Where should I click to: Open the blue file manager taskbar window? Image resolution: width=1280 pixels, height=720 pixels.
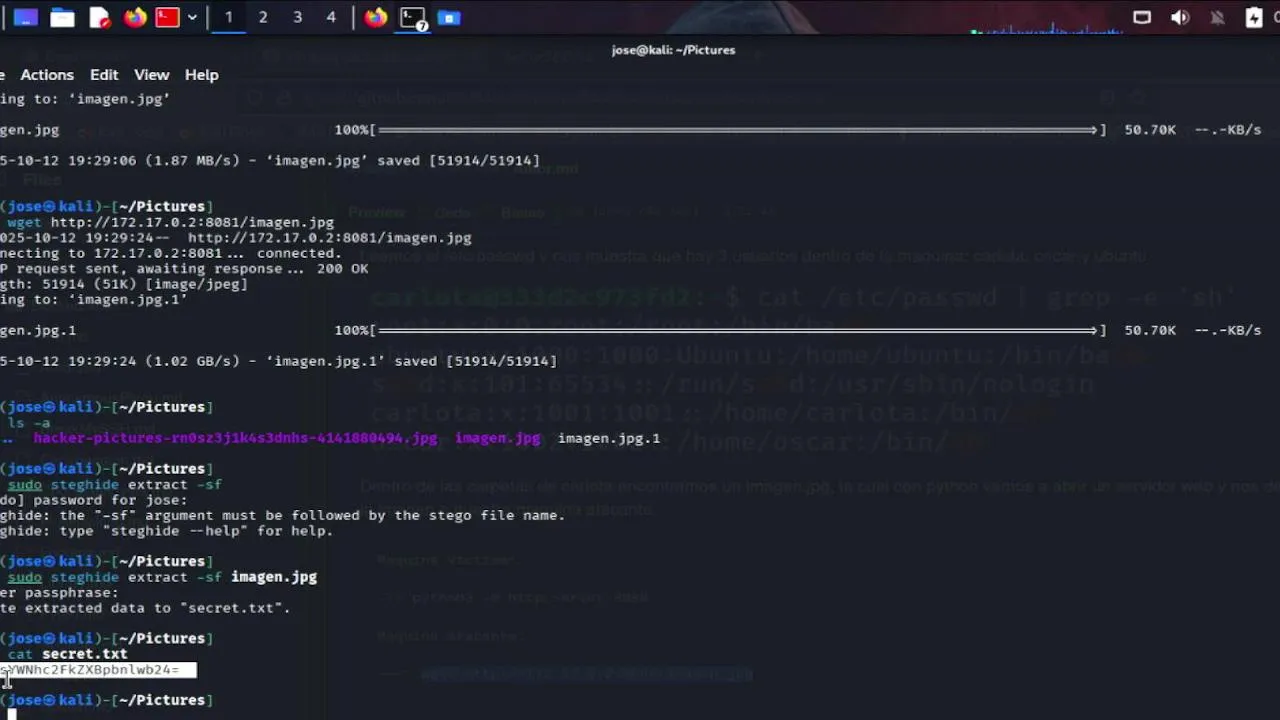tap(449, 17)
